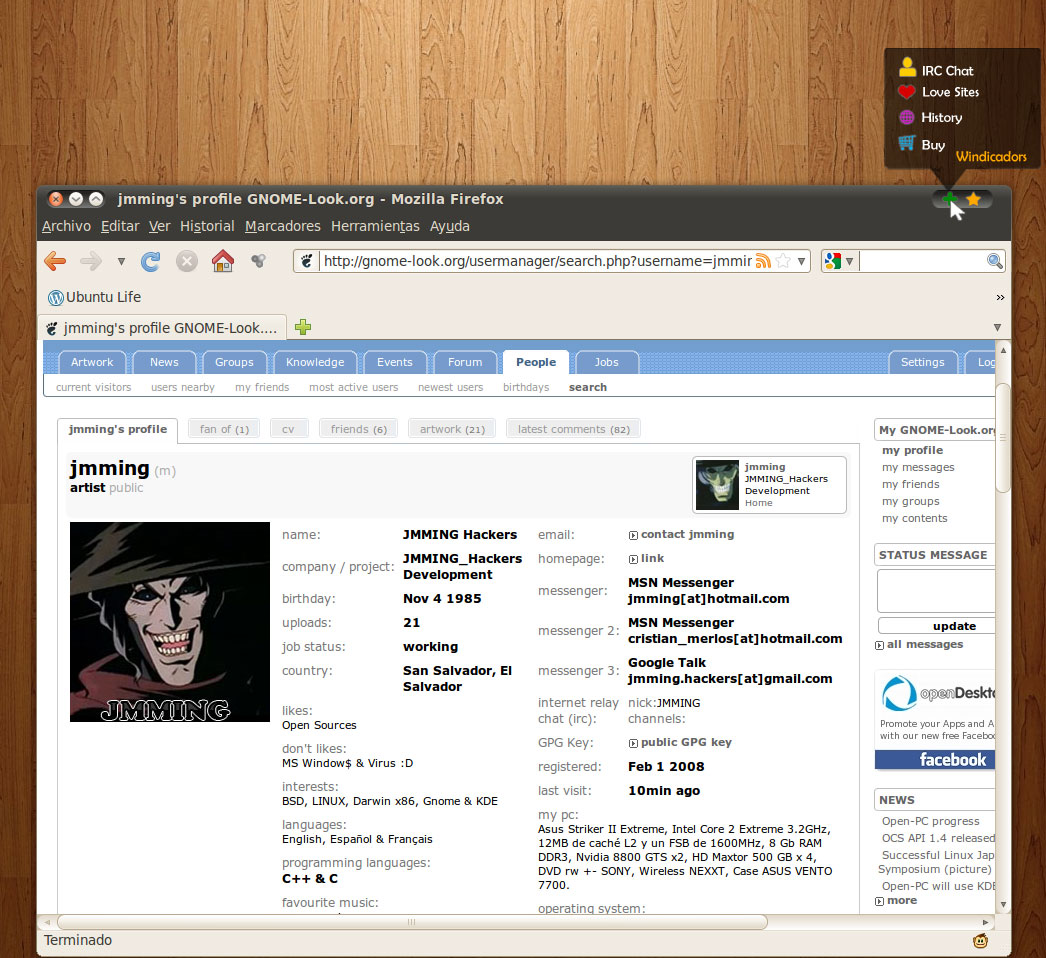Switch to the Artwork site tab

pos(92,362)
